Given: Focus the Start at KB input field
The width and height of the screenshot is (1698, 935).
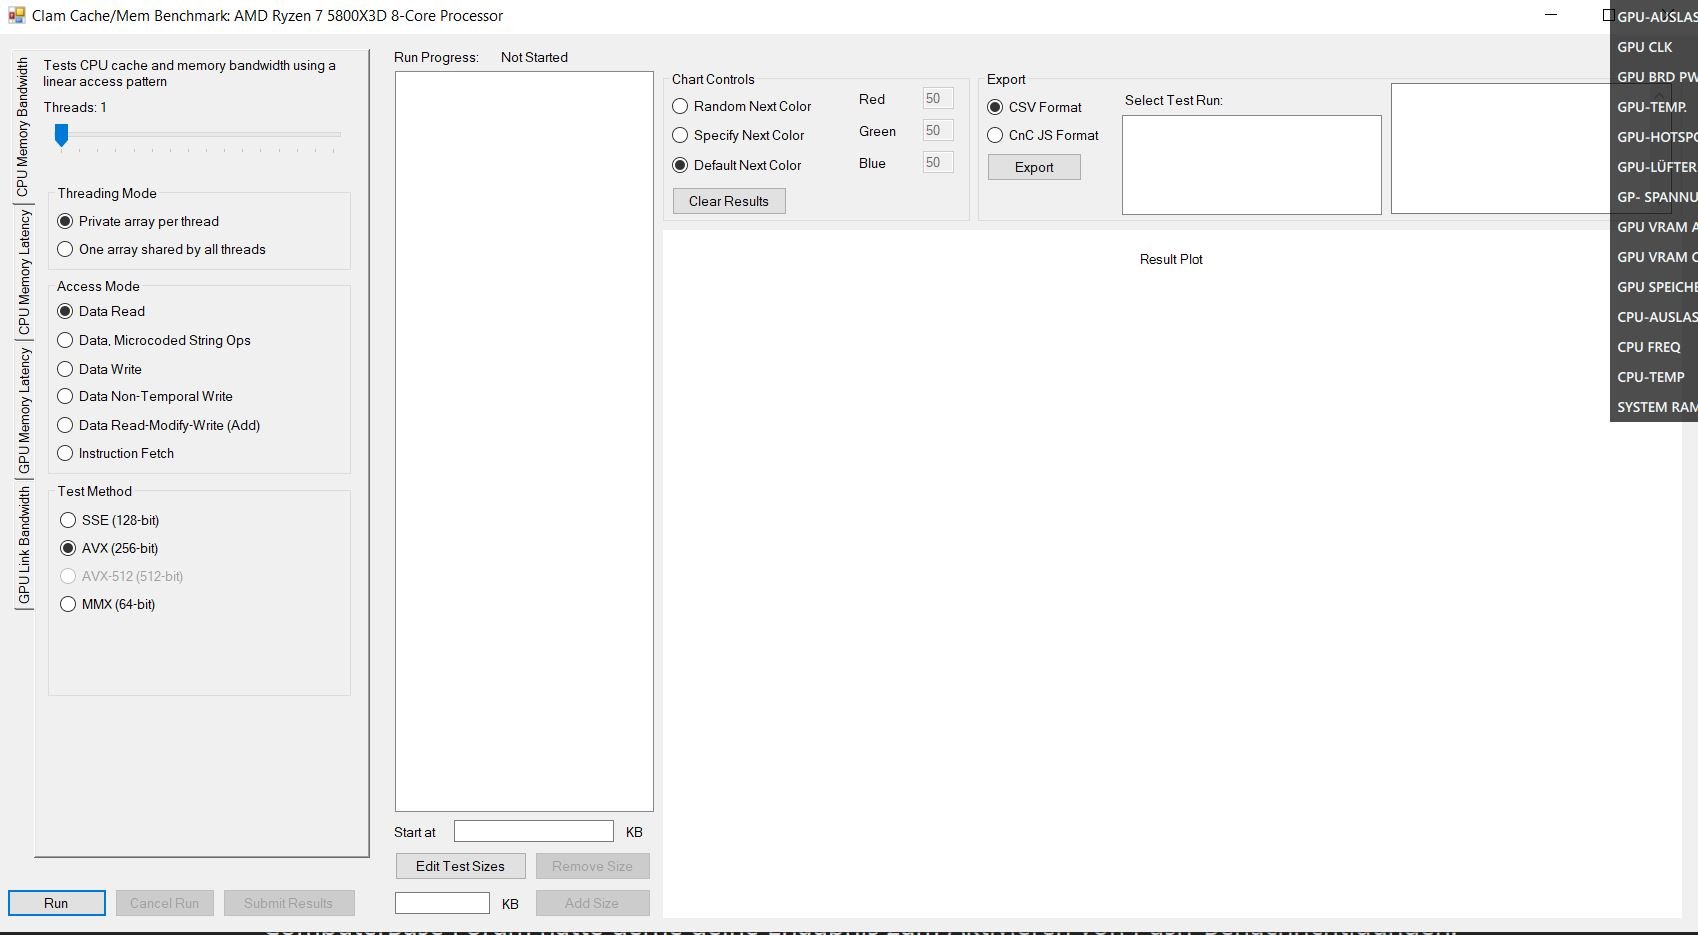Looking at the screenshot, I should (x=534, y=831).
